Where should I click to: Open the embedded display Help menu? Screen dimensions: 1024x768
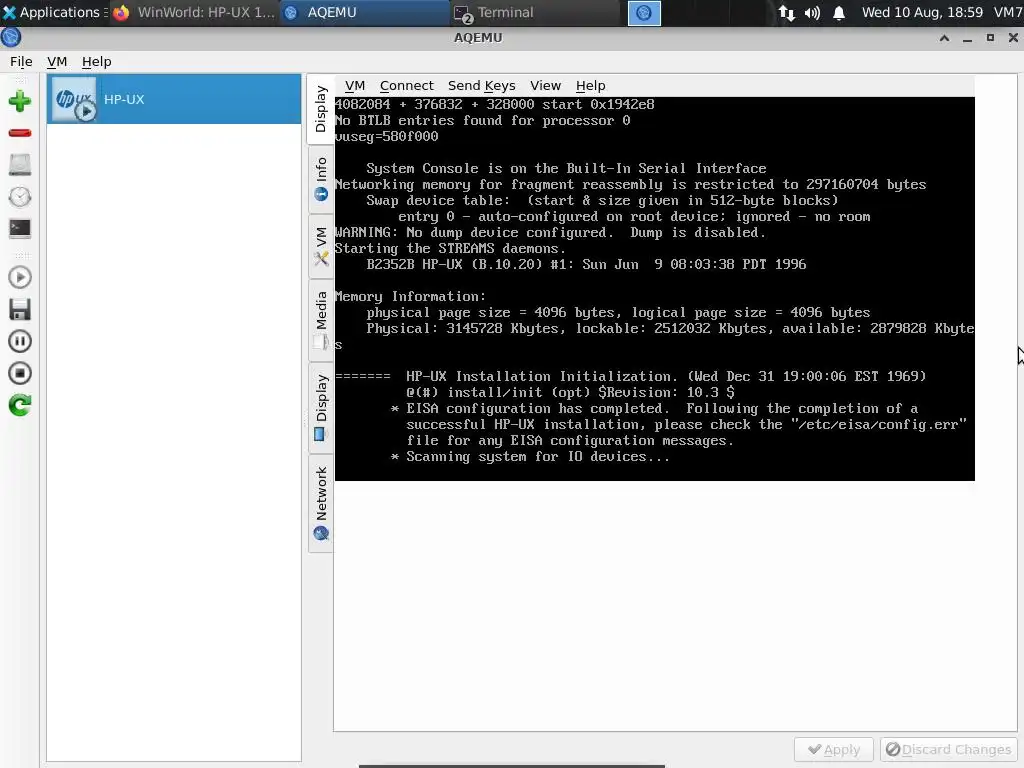click(x=590, y=86)
